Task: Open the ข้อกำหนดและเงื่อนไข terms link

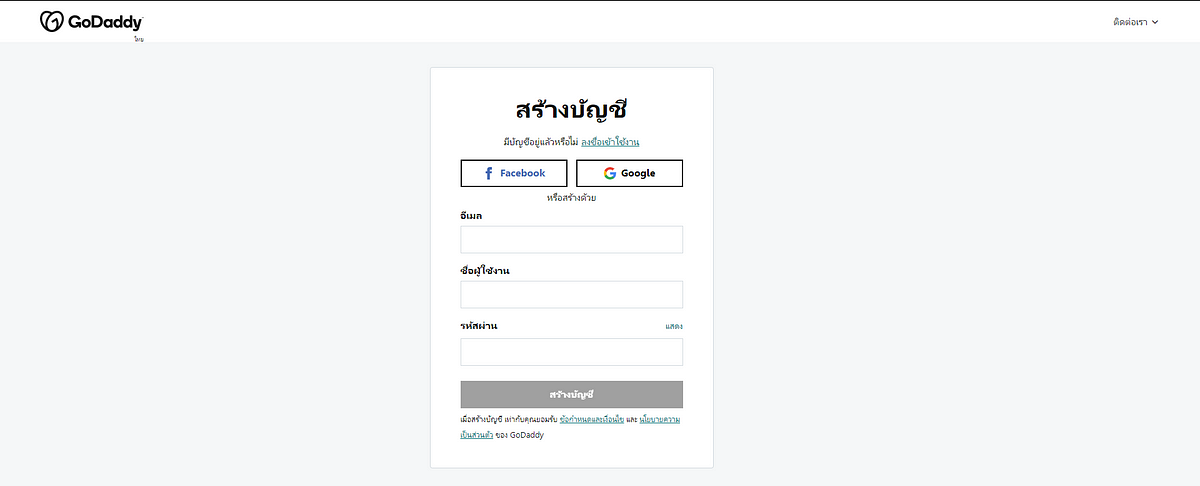Action: pyautogui.click(x=592, y=420)
